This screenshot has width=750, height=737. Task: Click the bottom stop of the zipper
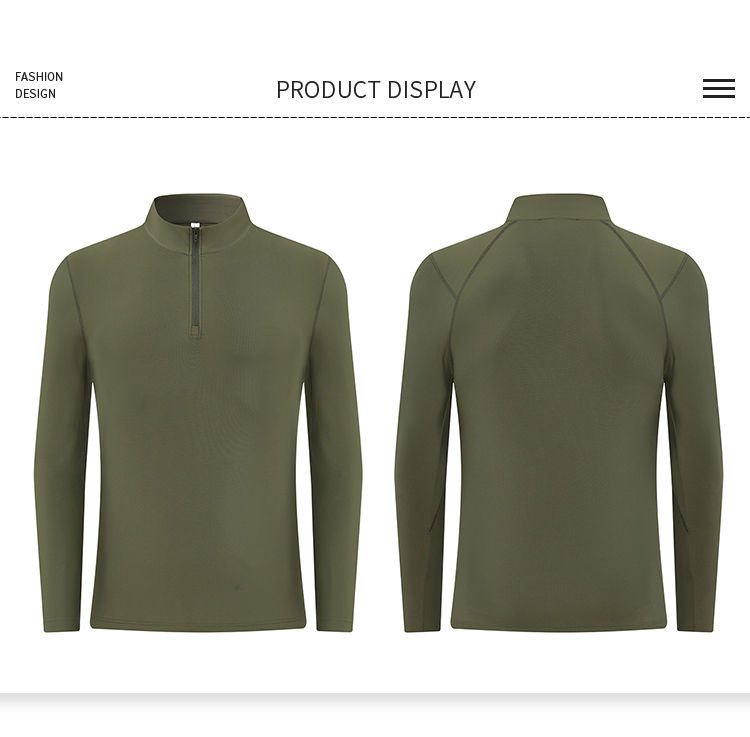(195, 330)
